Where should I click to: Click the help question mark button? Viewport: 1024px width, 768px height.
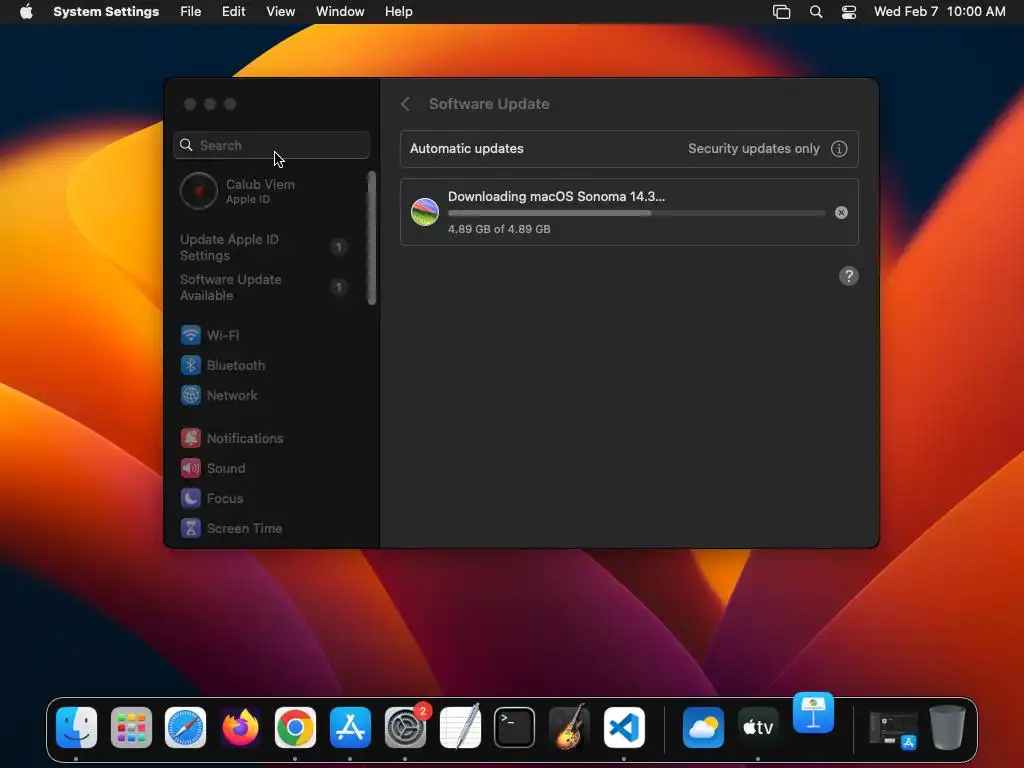pos(848,276)
